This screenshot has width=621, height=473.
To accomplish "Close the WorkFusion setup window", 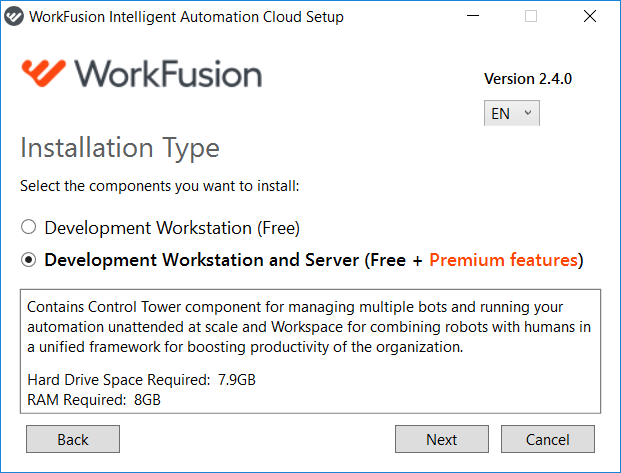I will coord(590,16).
